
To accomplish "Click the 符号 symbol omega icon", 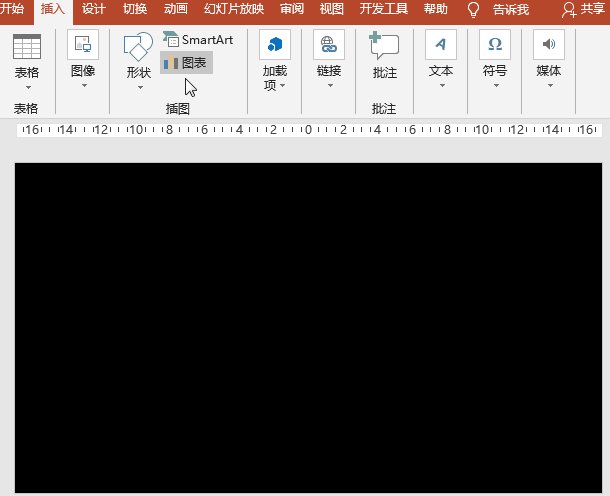I will (495, 45).
